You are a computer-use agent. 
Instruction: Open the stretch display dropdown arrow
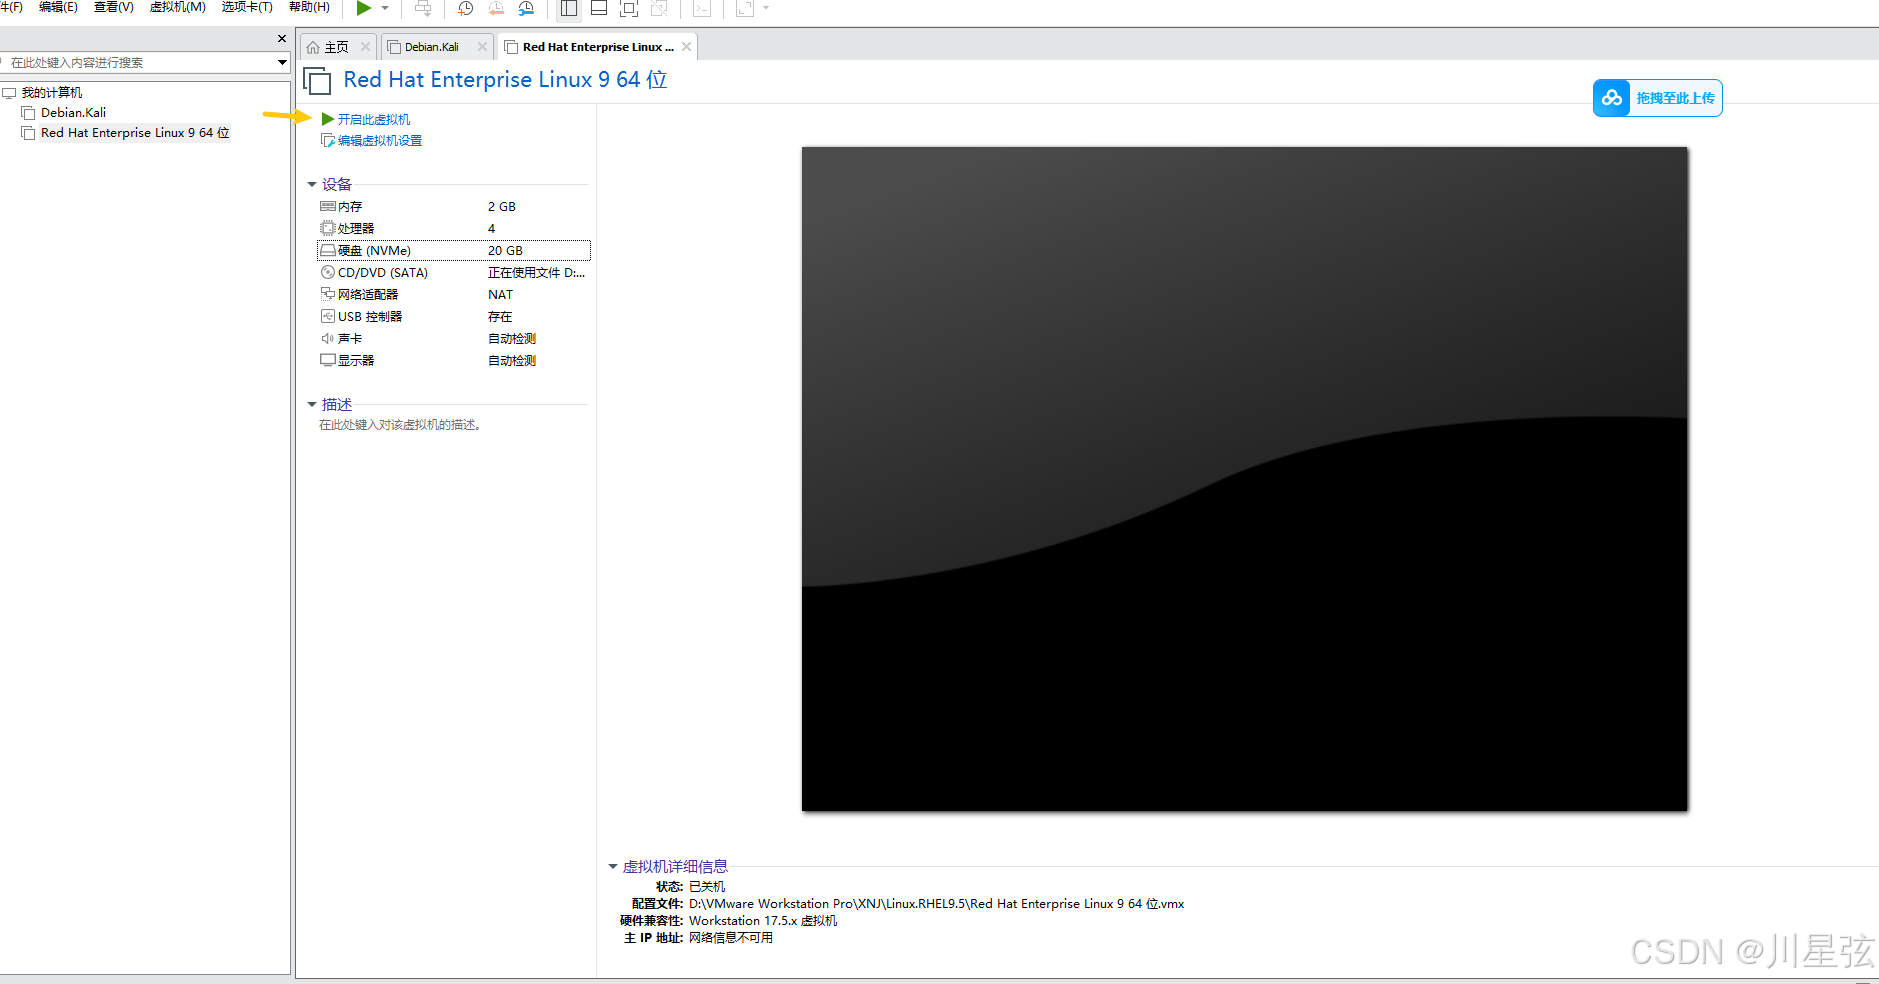click(766, 8)
